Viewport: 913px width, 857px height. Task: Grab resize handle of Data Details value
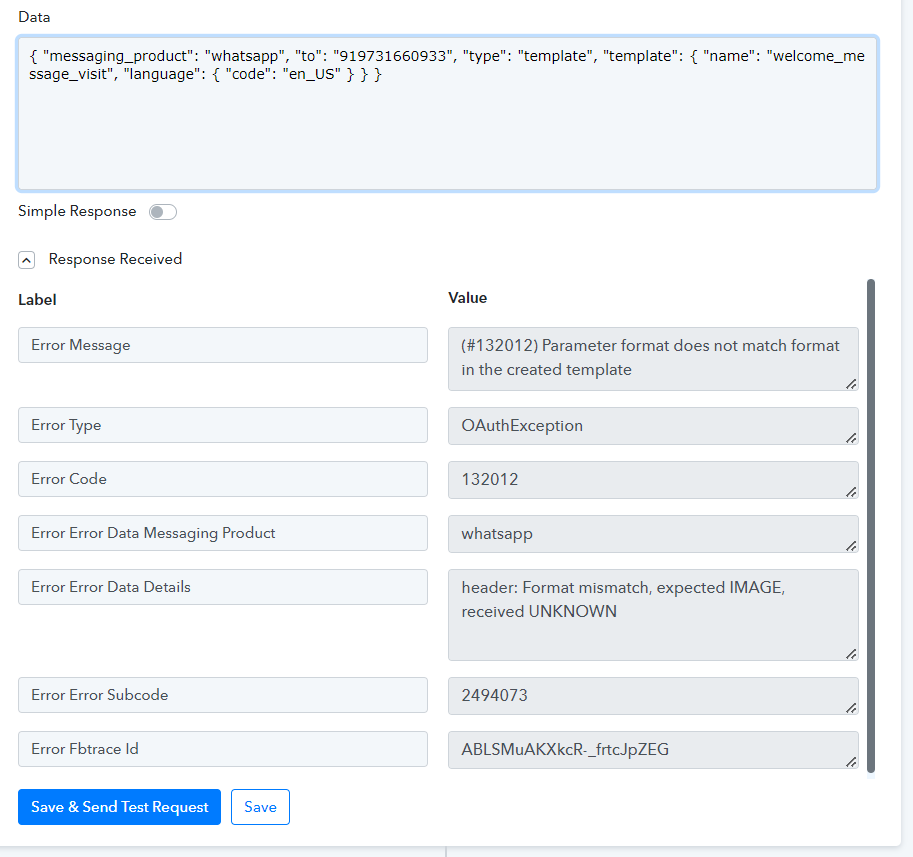pos(851,654)
